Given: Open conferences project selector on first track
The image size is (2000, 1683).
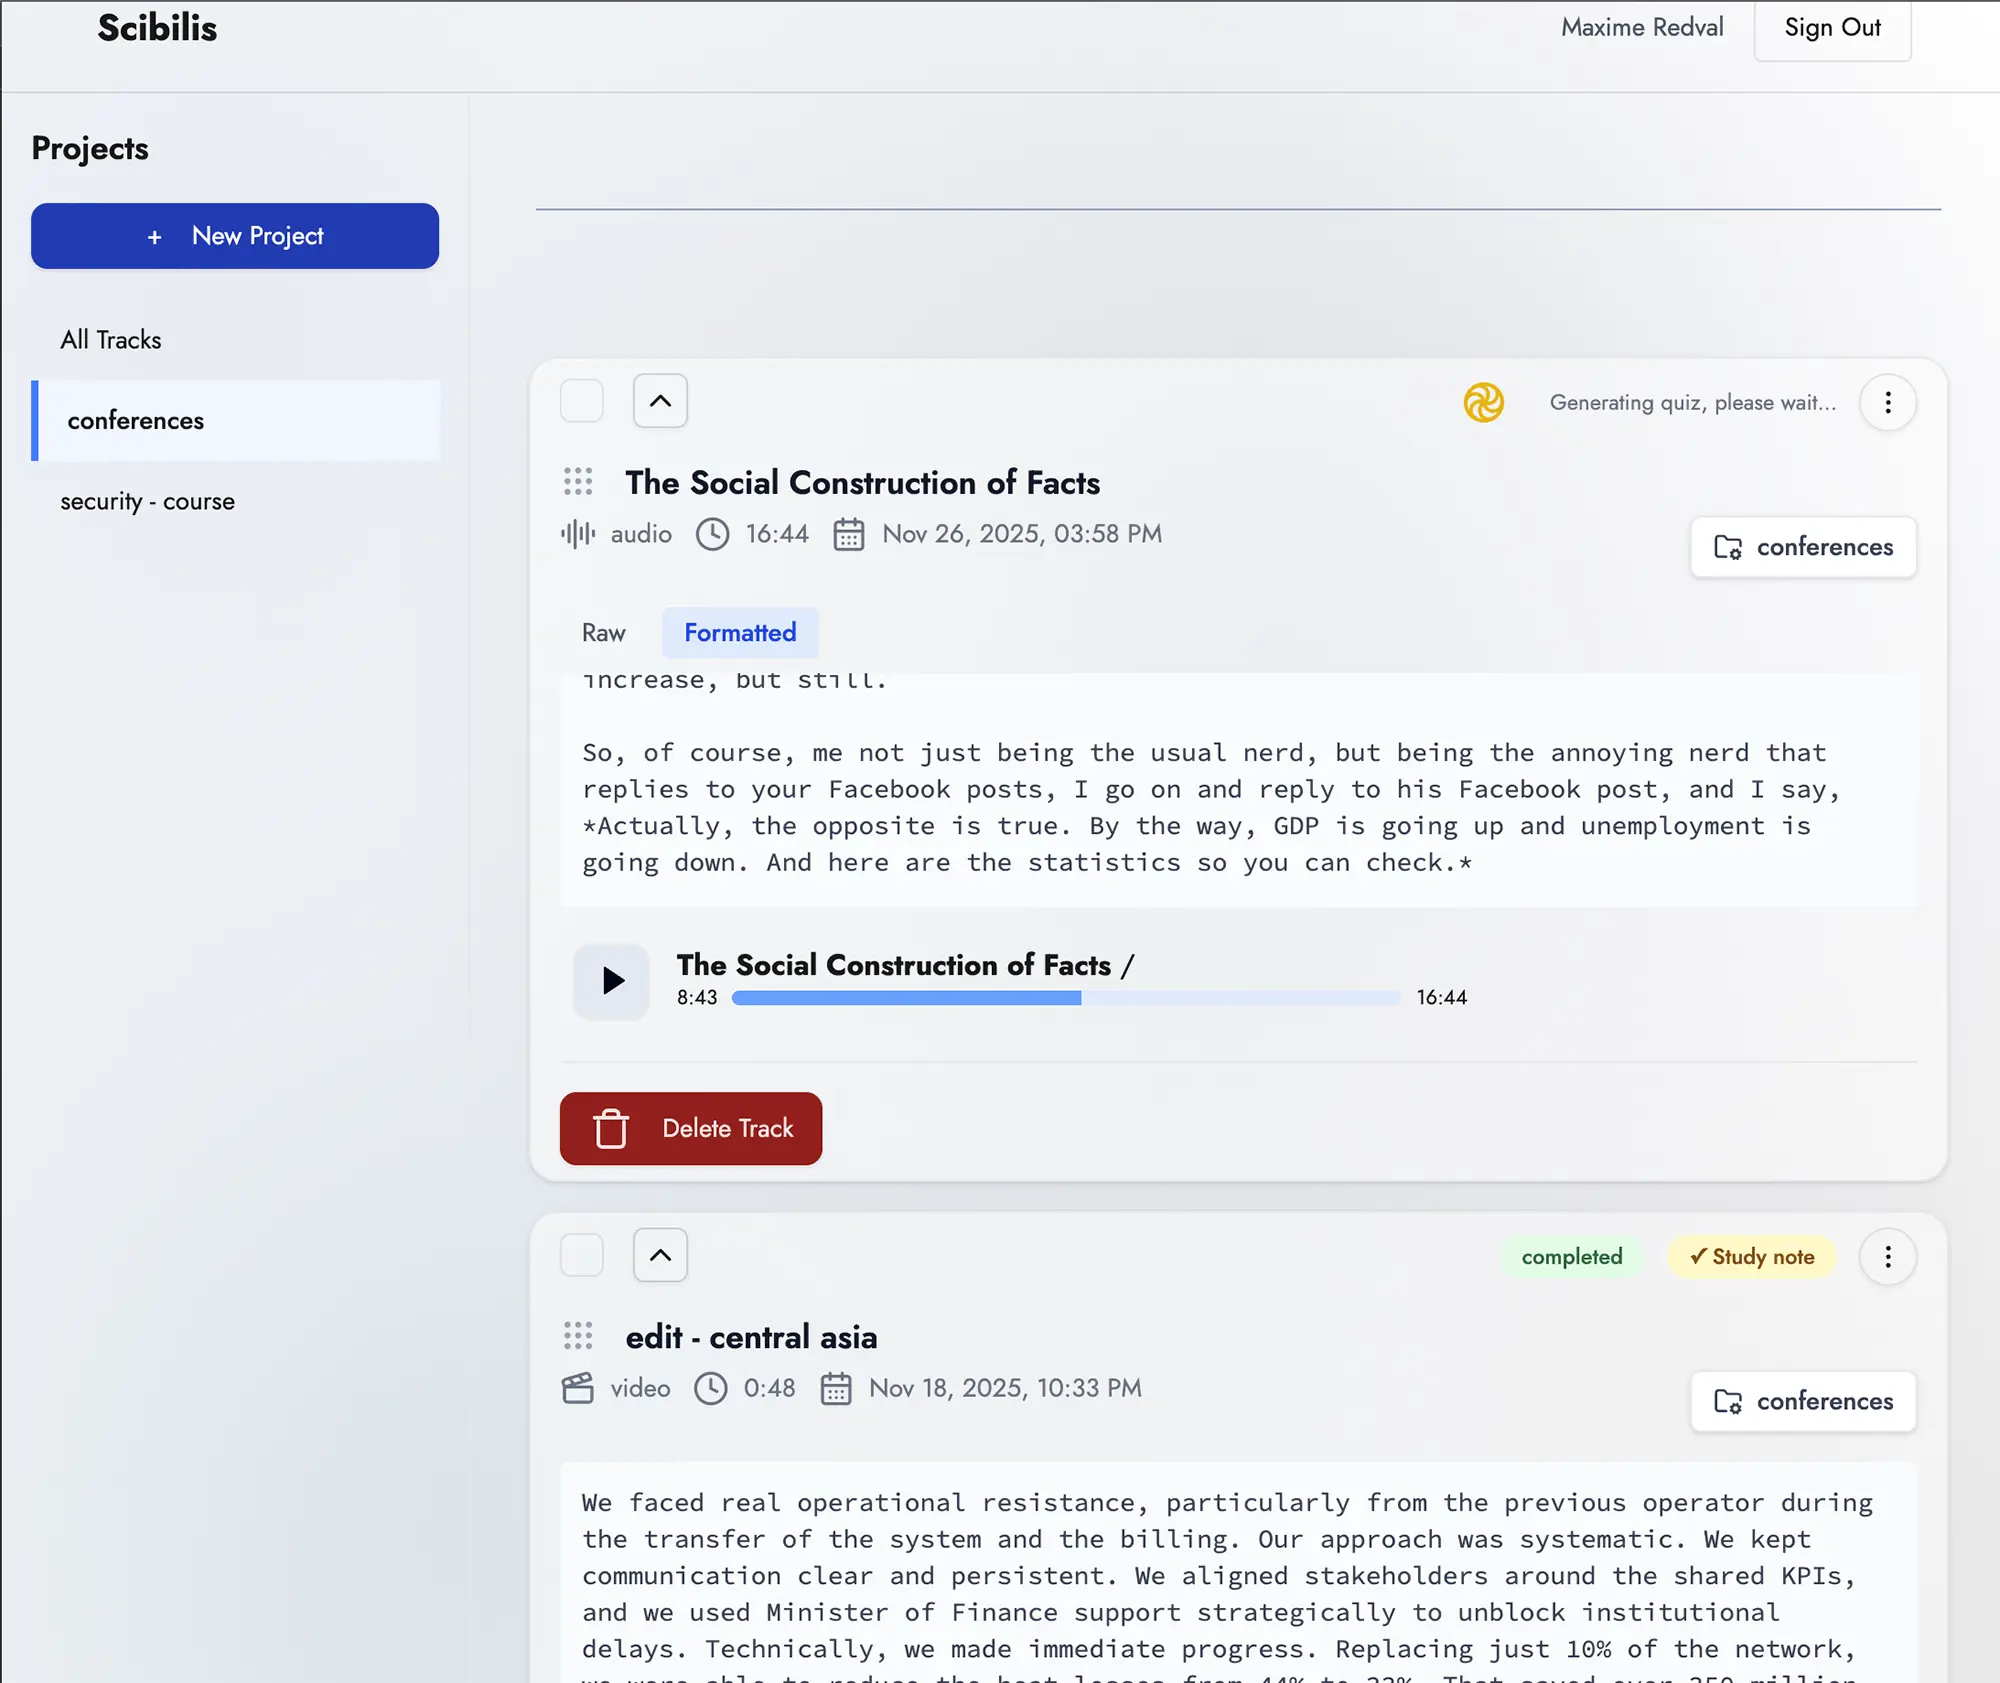Looking at the screenshot, I should click(x=1802, y=547).
